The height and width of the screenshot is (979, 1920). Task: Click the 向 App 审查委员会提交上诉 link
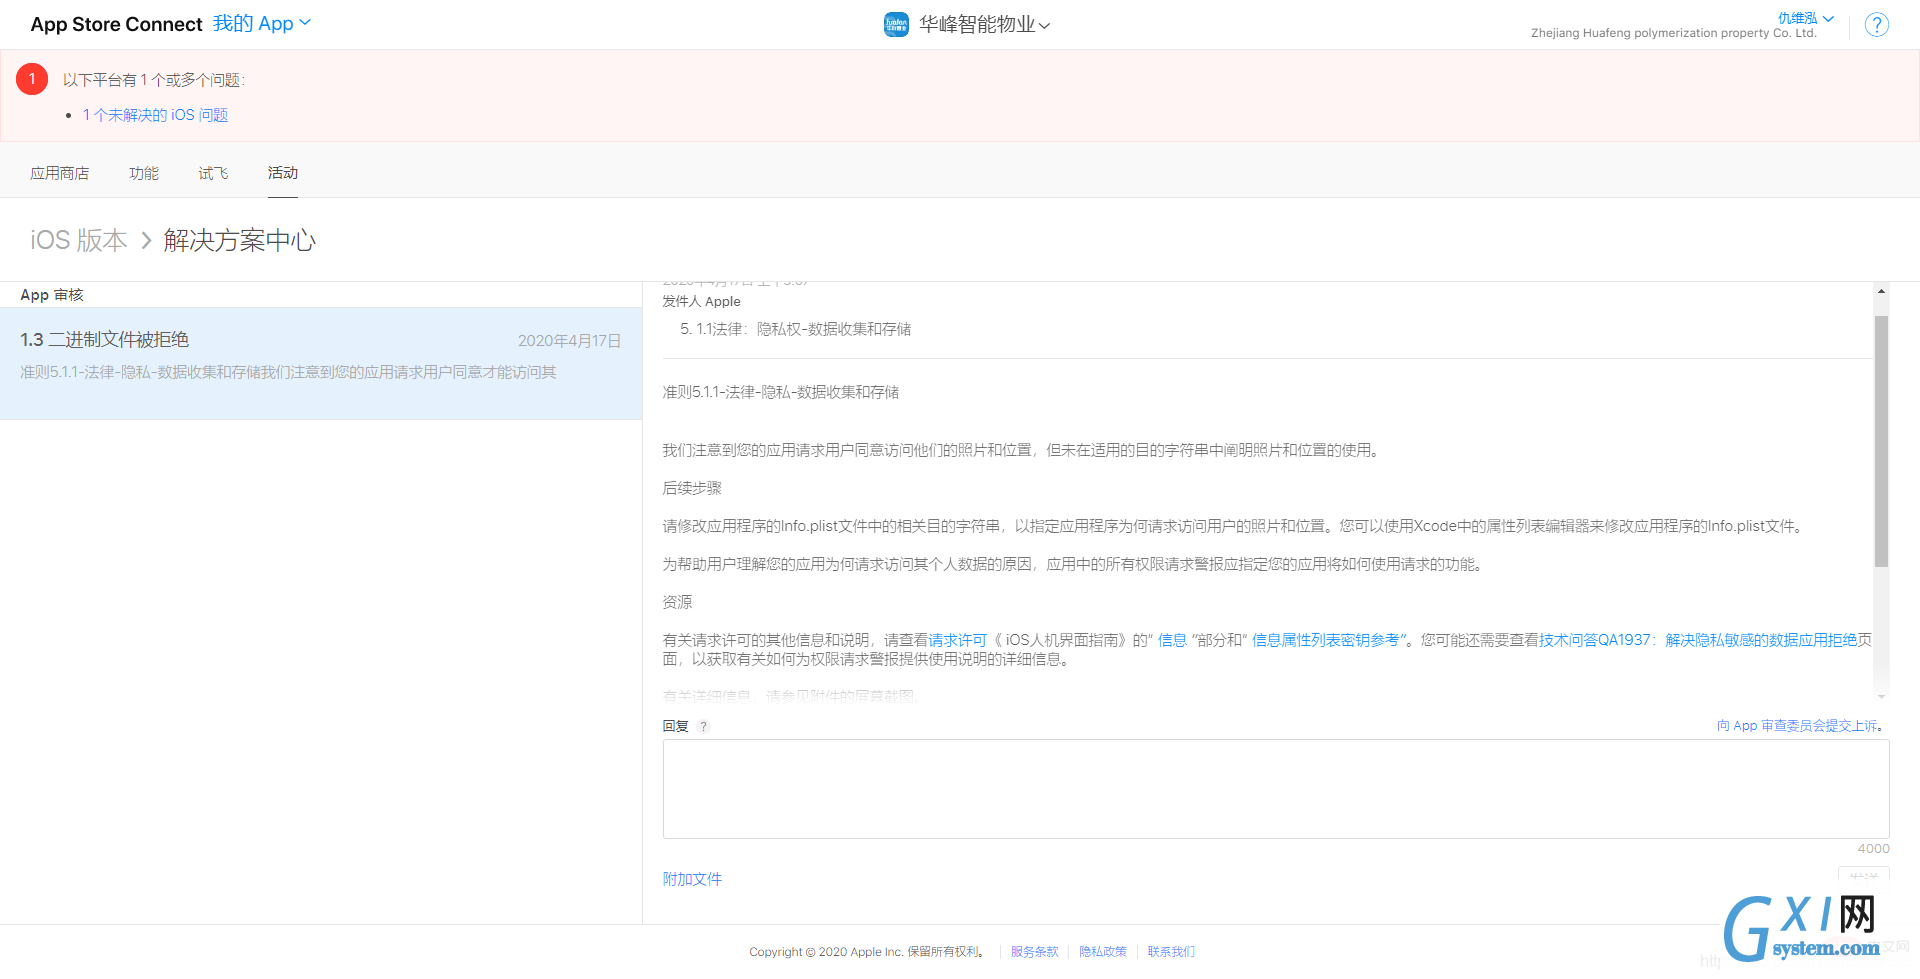[x=1797, y=726]
